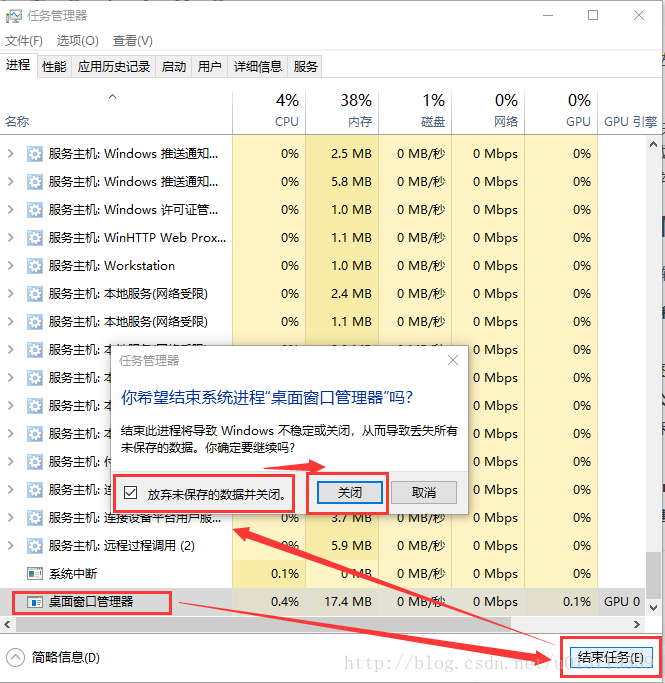Click vertical scrollbar up arrow
The height and width of the screenshot is (683, 665).
tap(653, 144)
